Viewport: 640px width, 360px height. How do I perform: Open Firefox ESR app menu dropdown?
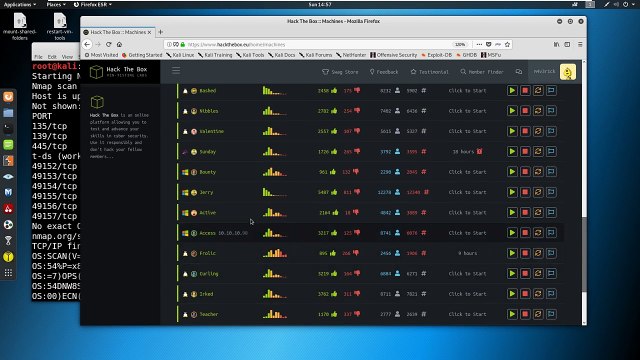pos(93,4)
